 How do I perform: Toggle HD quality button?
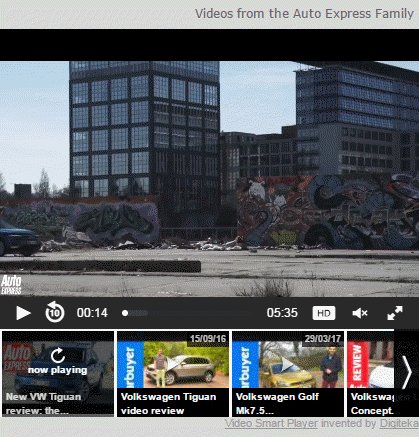pyautogui.click(x=324, y=313)
